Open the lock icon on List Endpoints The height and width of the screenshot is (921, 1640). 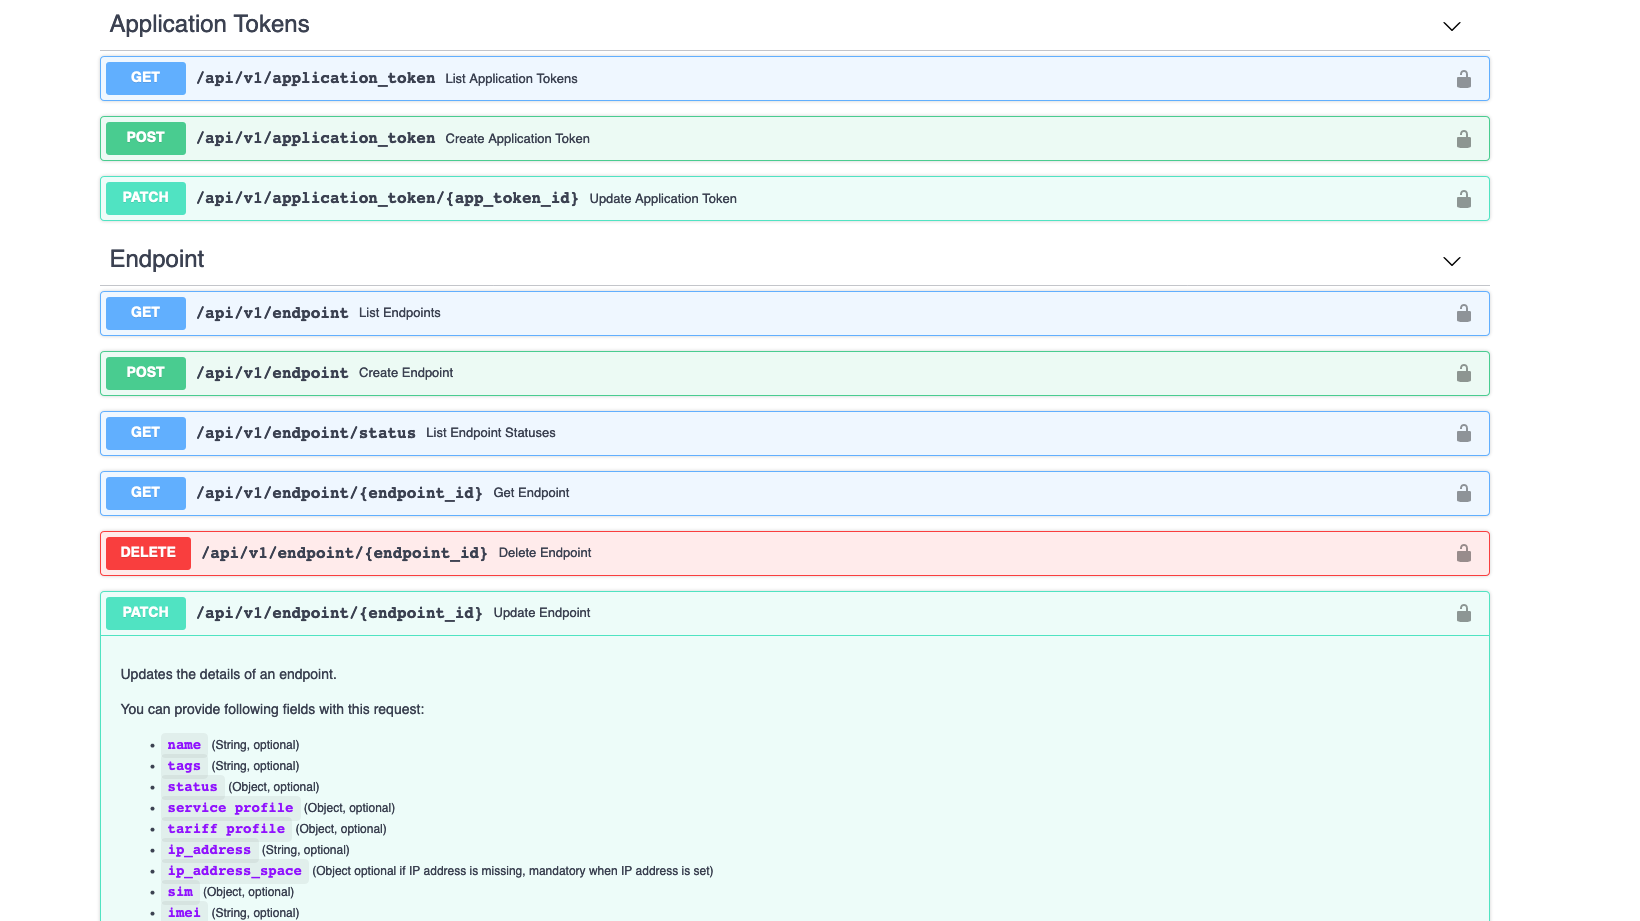1464,313
